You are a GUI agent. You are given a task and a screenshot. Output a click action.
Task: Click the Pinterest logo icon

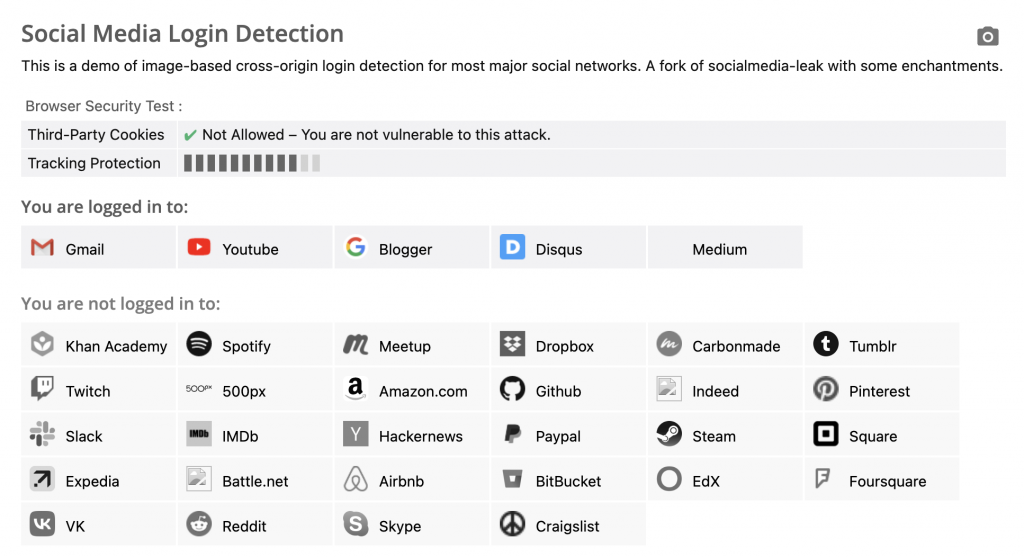(826, 390)
